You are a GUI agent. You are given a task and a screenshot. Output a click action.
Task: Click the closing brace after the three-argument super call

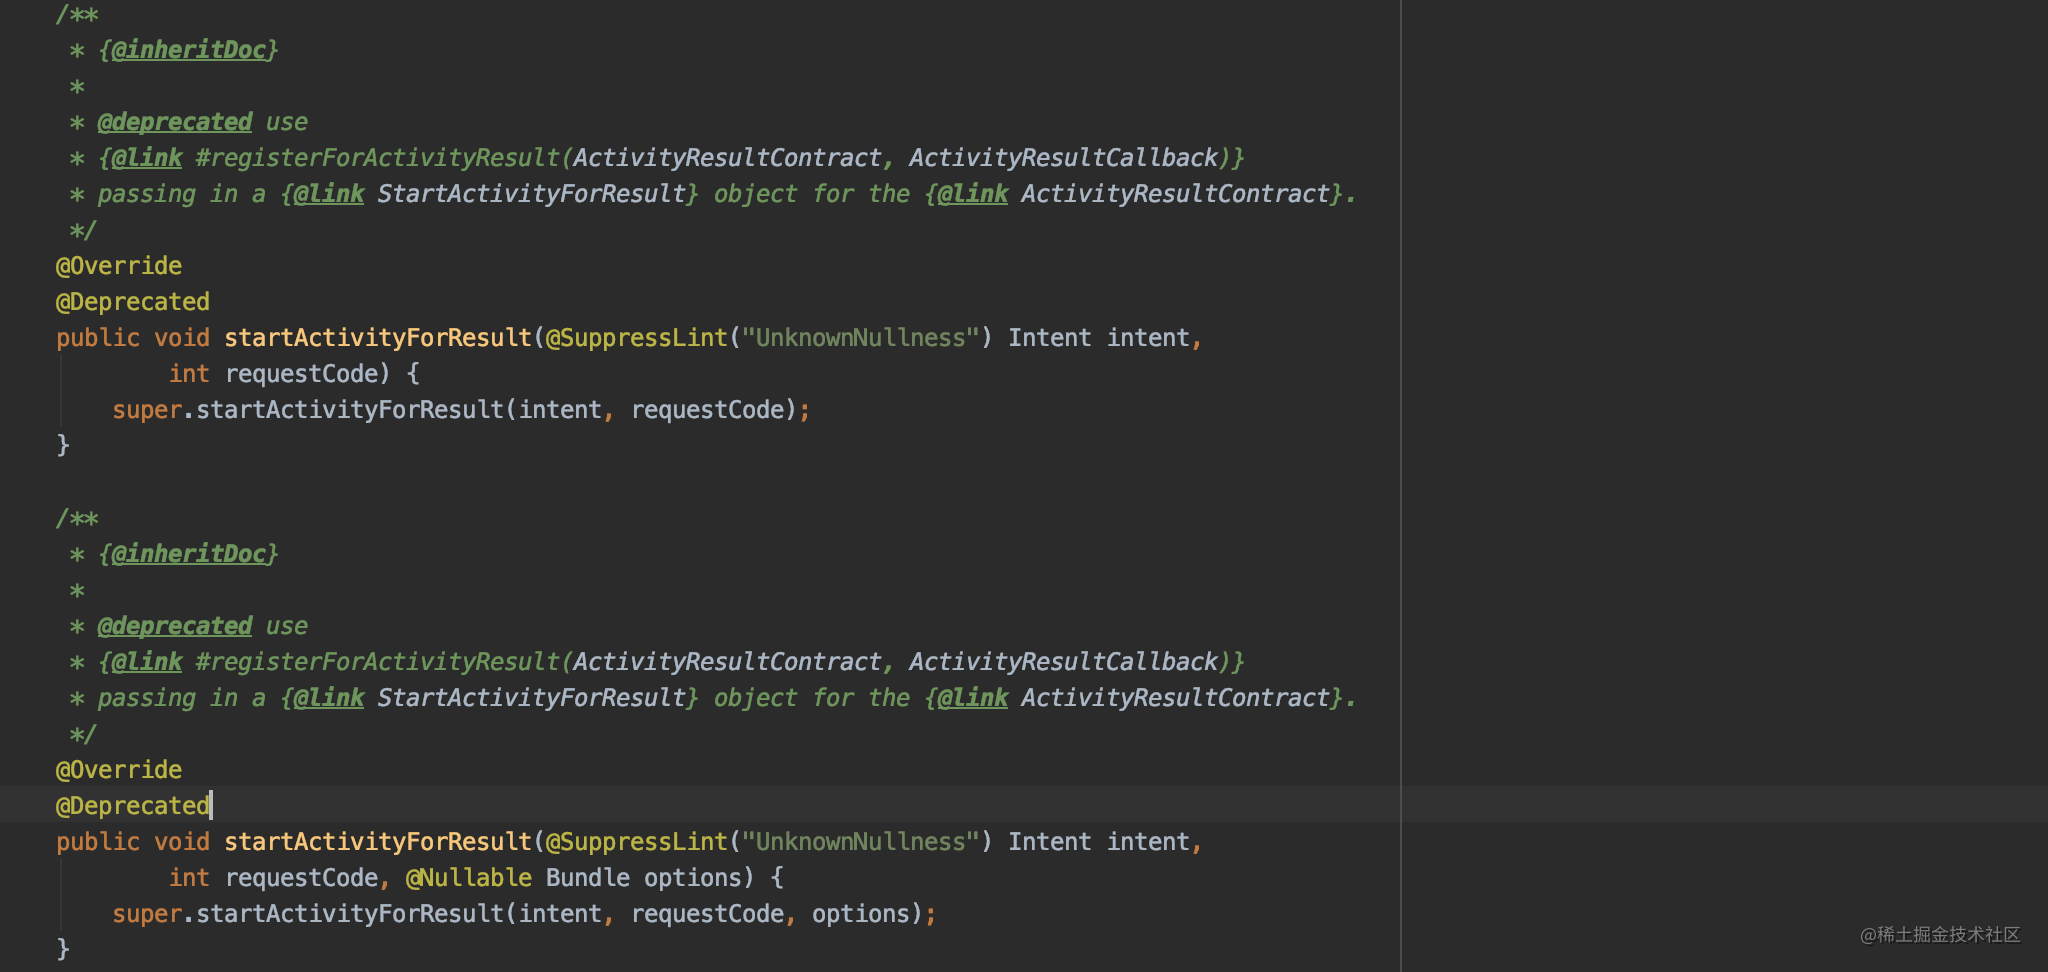(x=63, y=948)
